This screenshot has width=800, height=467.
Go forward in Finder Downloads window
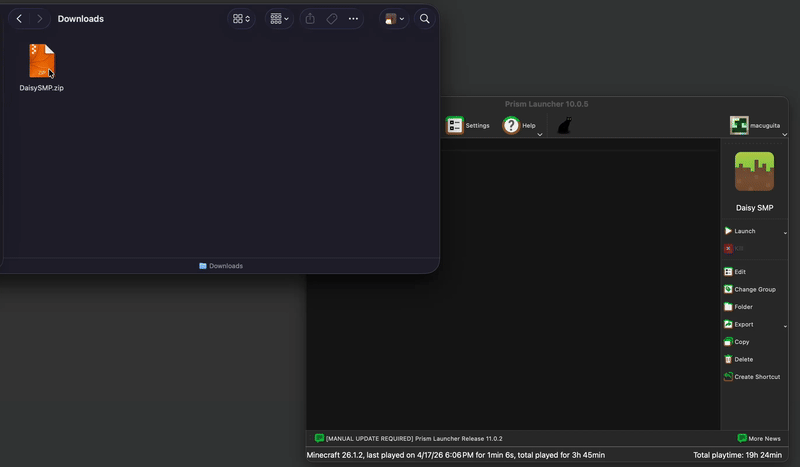[x=39, y=19]
